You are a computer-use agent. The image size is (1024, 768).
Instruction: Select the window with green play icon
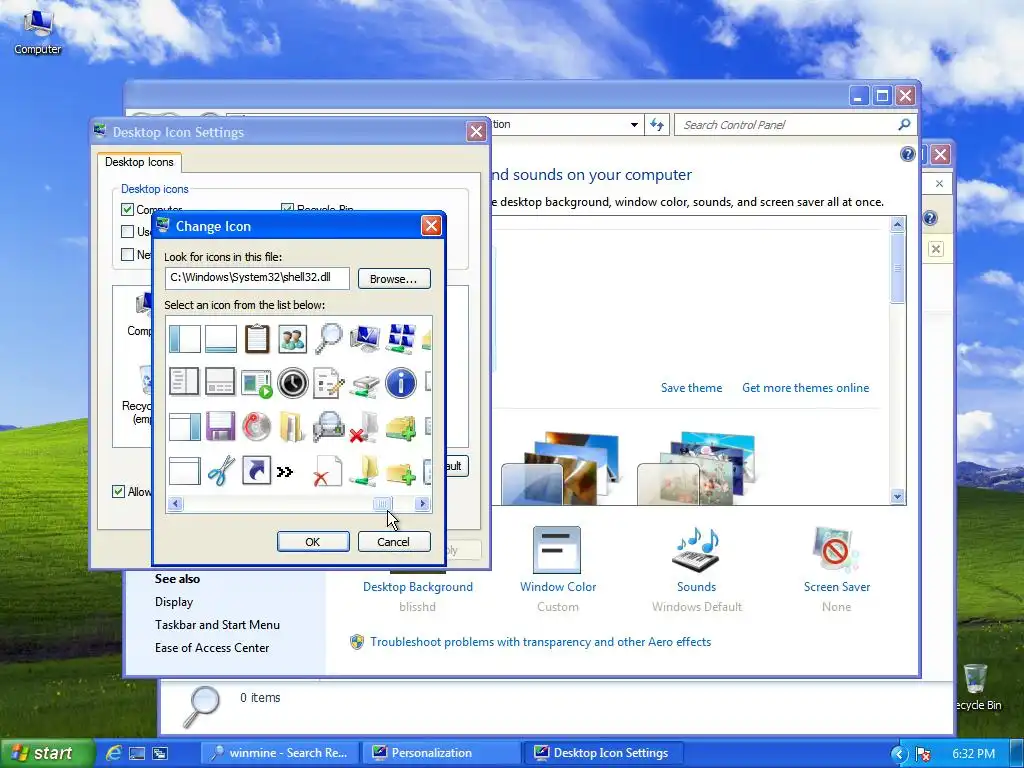point(256,383)
